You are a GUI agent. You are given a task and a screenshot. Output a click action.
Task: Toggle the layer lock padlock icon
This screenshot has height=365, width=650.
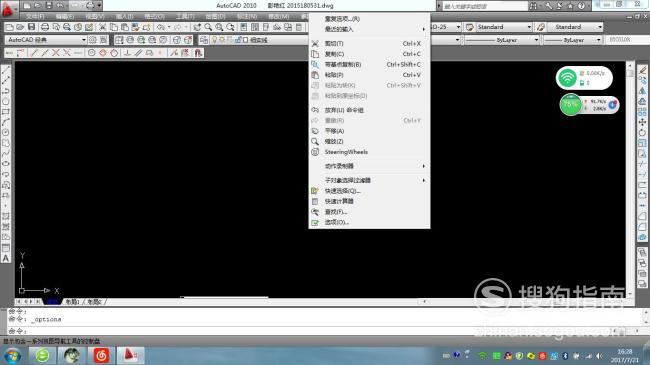(238, 40)
